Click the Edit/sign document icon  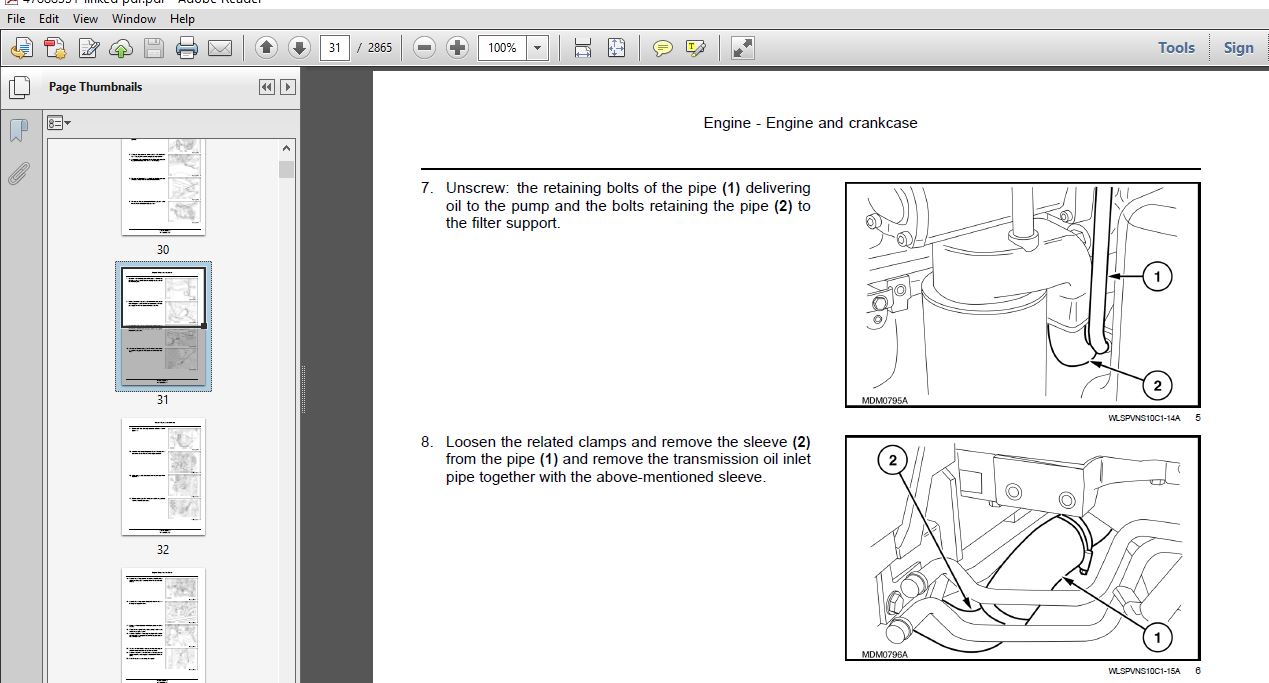[89, 47]
